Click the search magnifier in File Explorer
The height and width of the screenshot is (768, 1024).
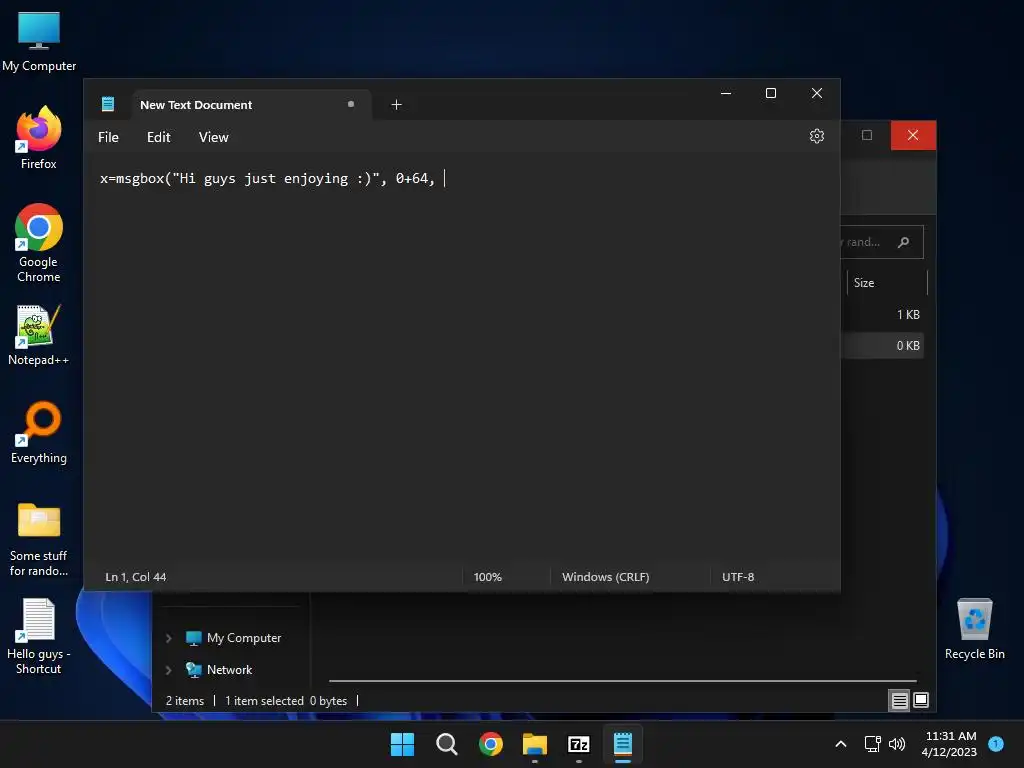click(x=903, y=242)
